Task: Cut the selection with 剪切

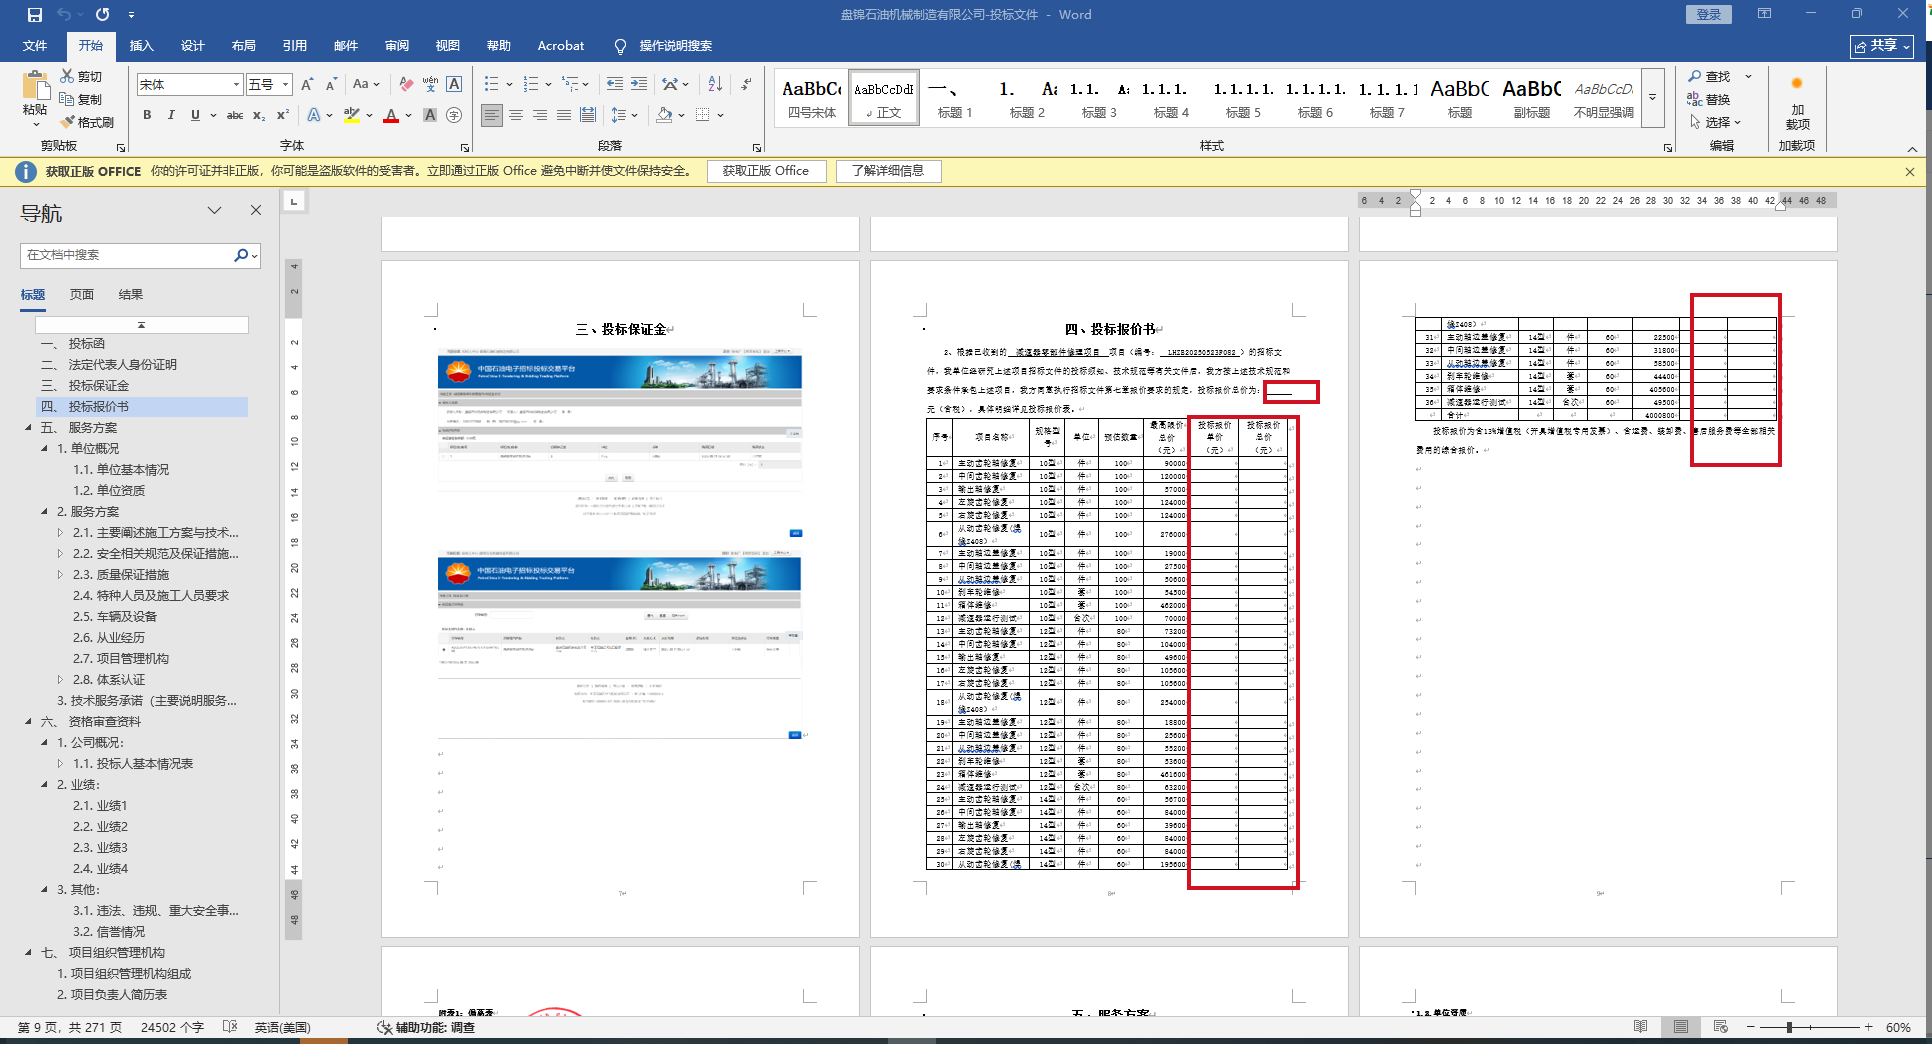Action: point(82,76)
